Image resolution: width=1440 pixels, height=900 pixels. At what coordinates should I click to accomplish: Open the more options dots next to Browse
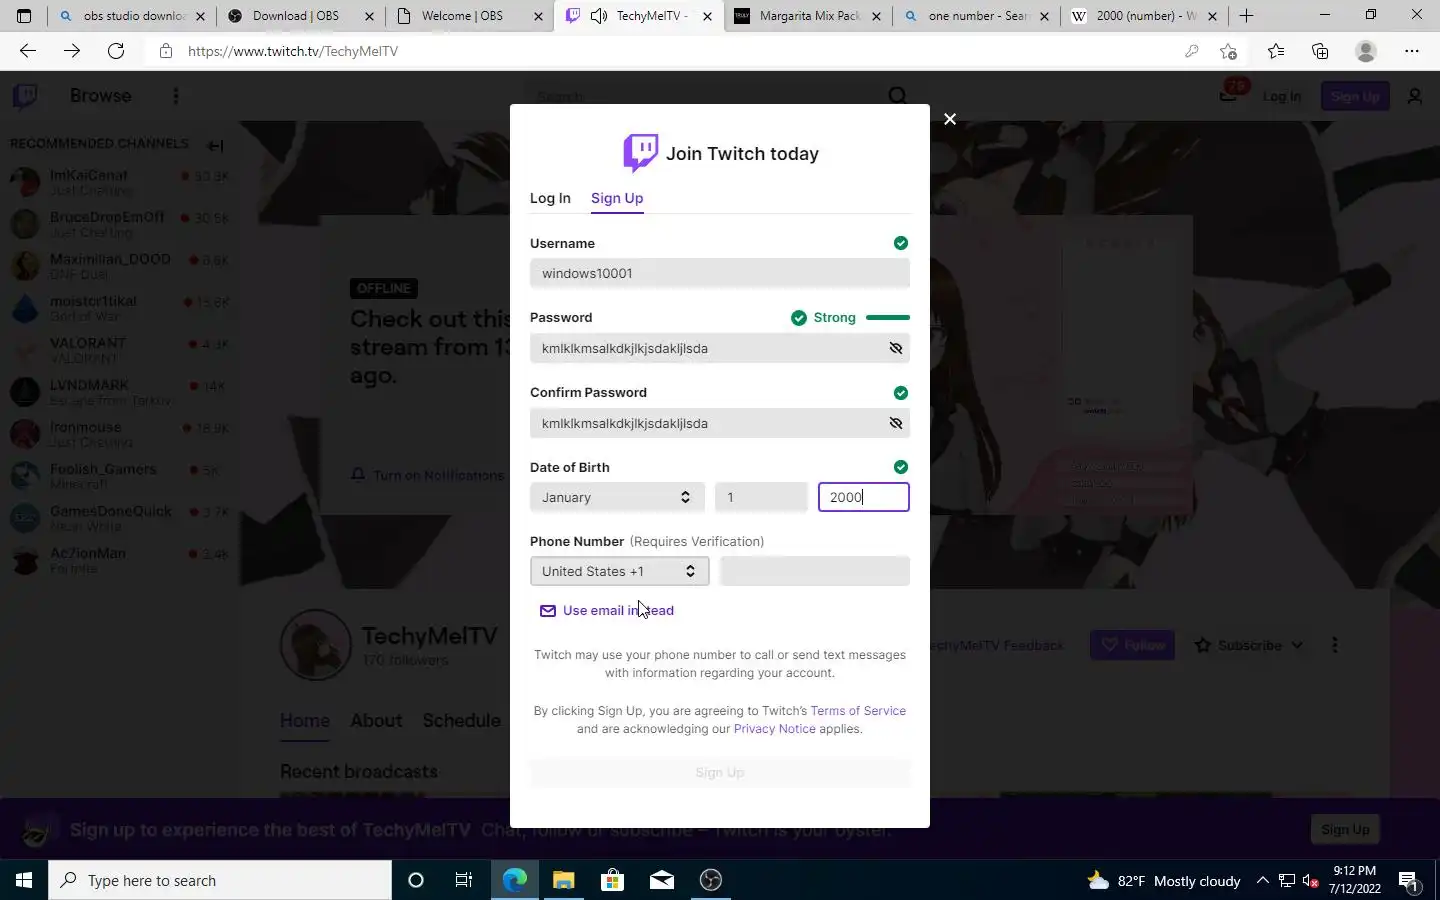click(176, 96)
